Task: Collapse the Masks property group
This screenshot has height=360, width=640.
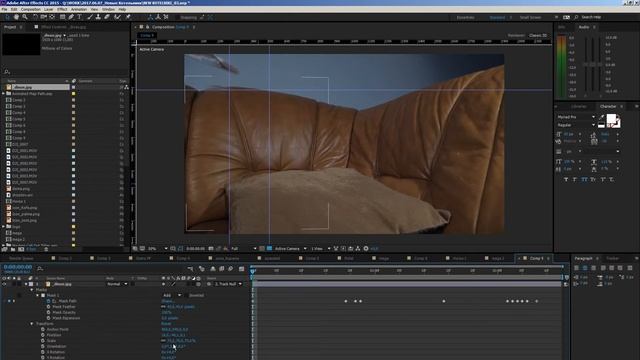Action: pyautogui.click(x=32, y=290)
